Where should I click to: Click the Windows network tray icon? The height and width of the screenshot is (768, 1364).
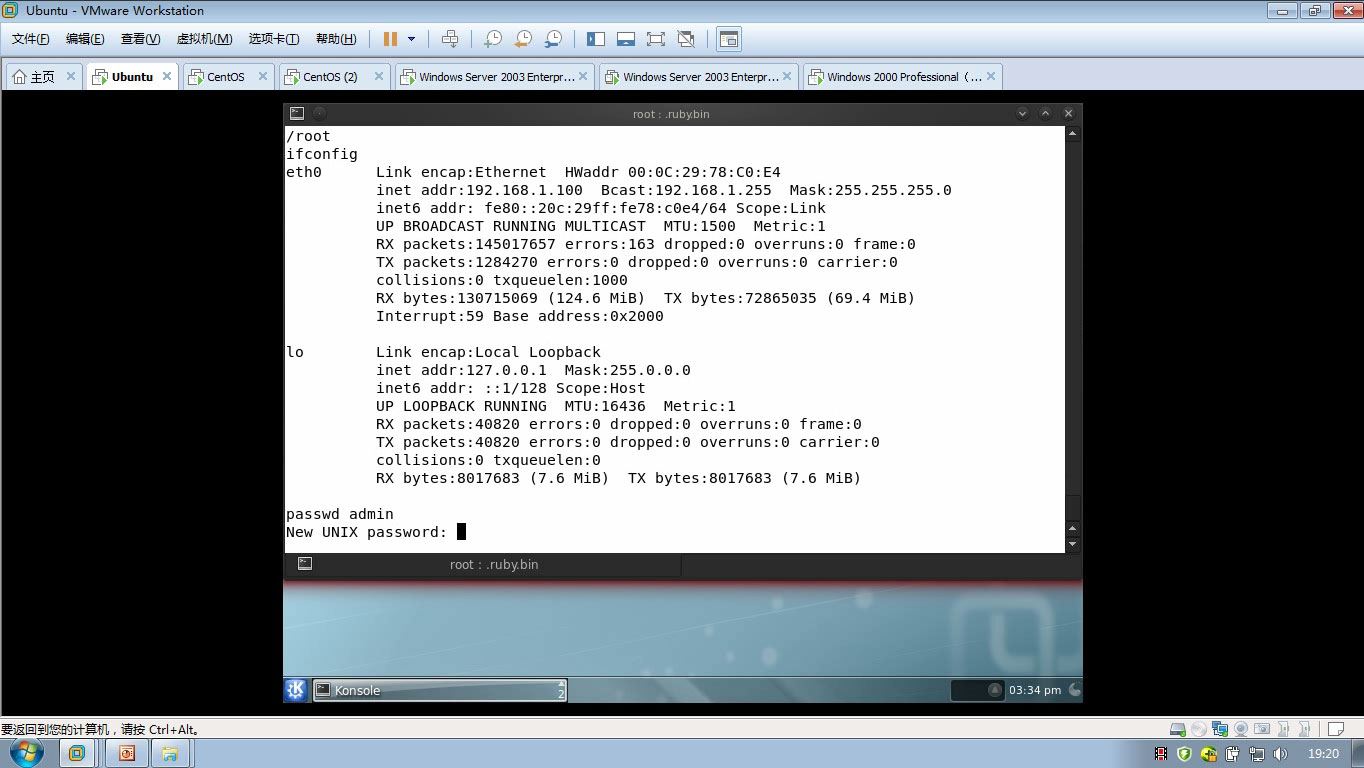(1257, 754)
